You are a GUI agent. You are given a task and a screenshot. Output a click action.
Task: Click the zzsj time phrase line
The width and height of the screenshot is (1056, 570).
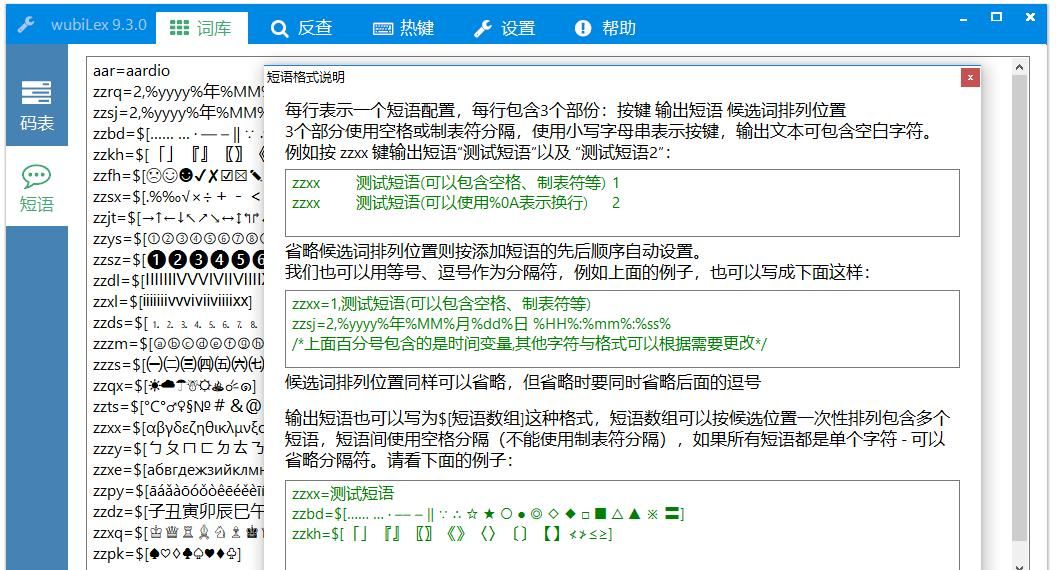point(178,113)
